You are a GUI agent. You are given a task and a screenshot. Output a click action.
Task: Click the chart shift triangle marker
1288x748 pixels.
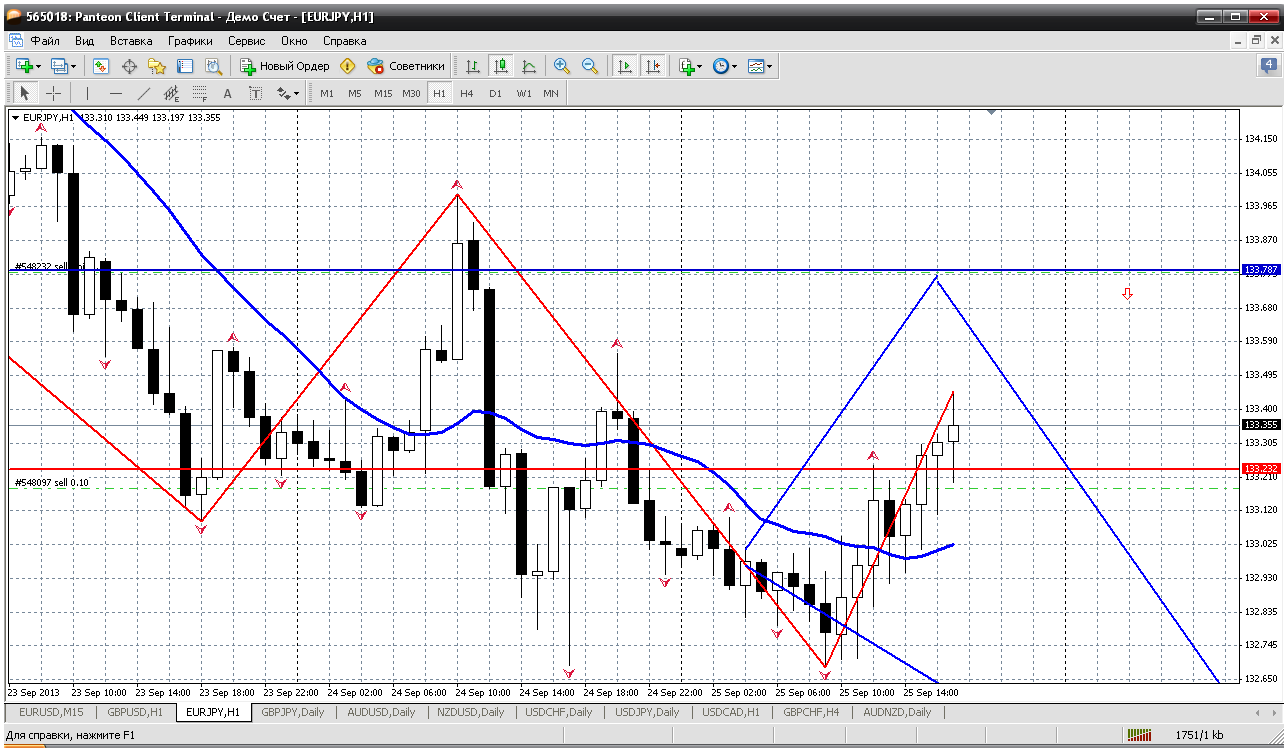[991, 113]
